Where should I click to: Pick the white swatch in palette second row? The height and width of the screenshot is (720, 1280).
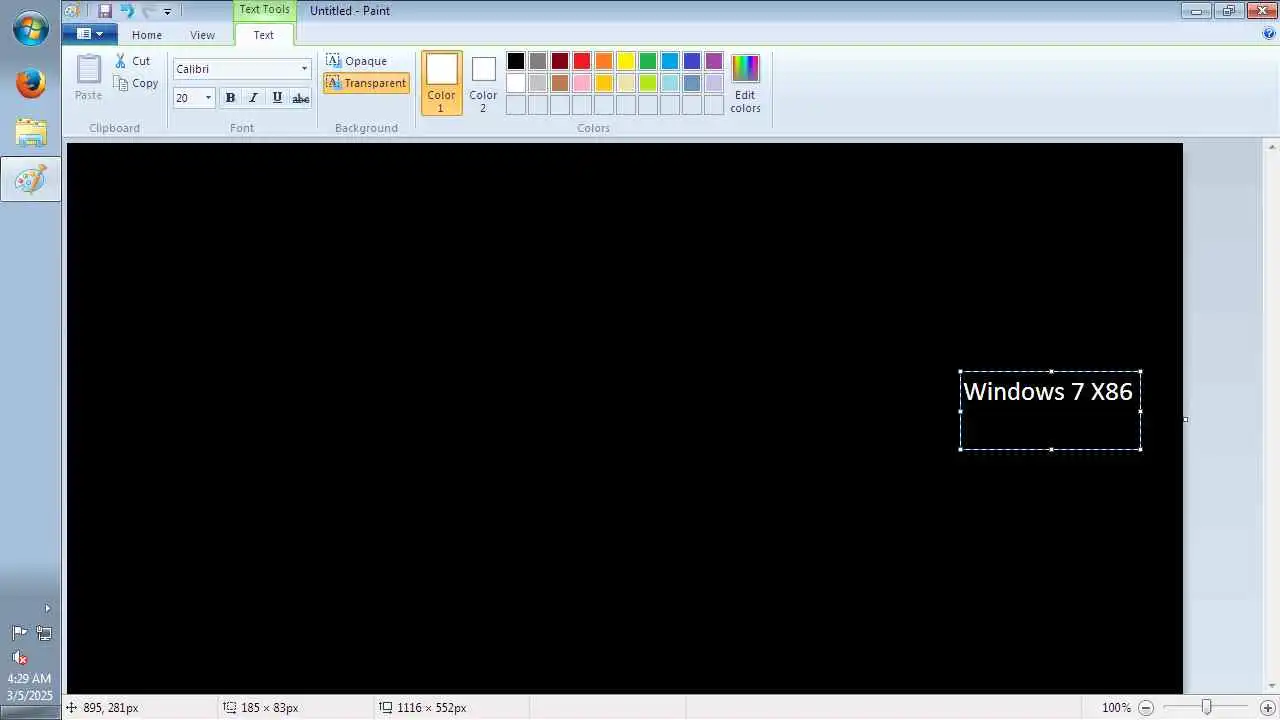coord(516,83)
